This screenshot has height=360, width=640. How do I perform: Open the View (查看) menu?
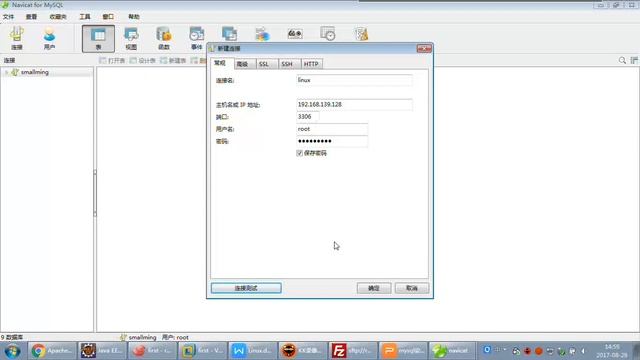tap(31, 17)
